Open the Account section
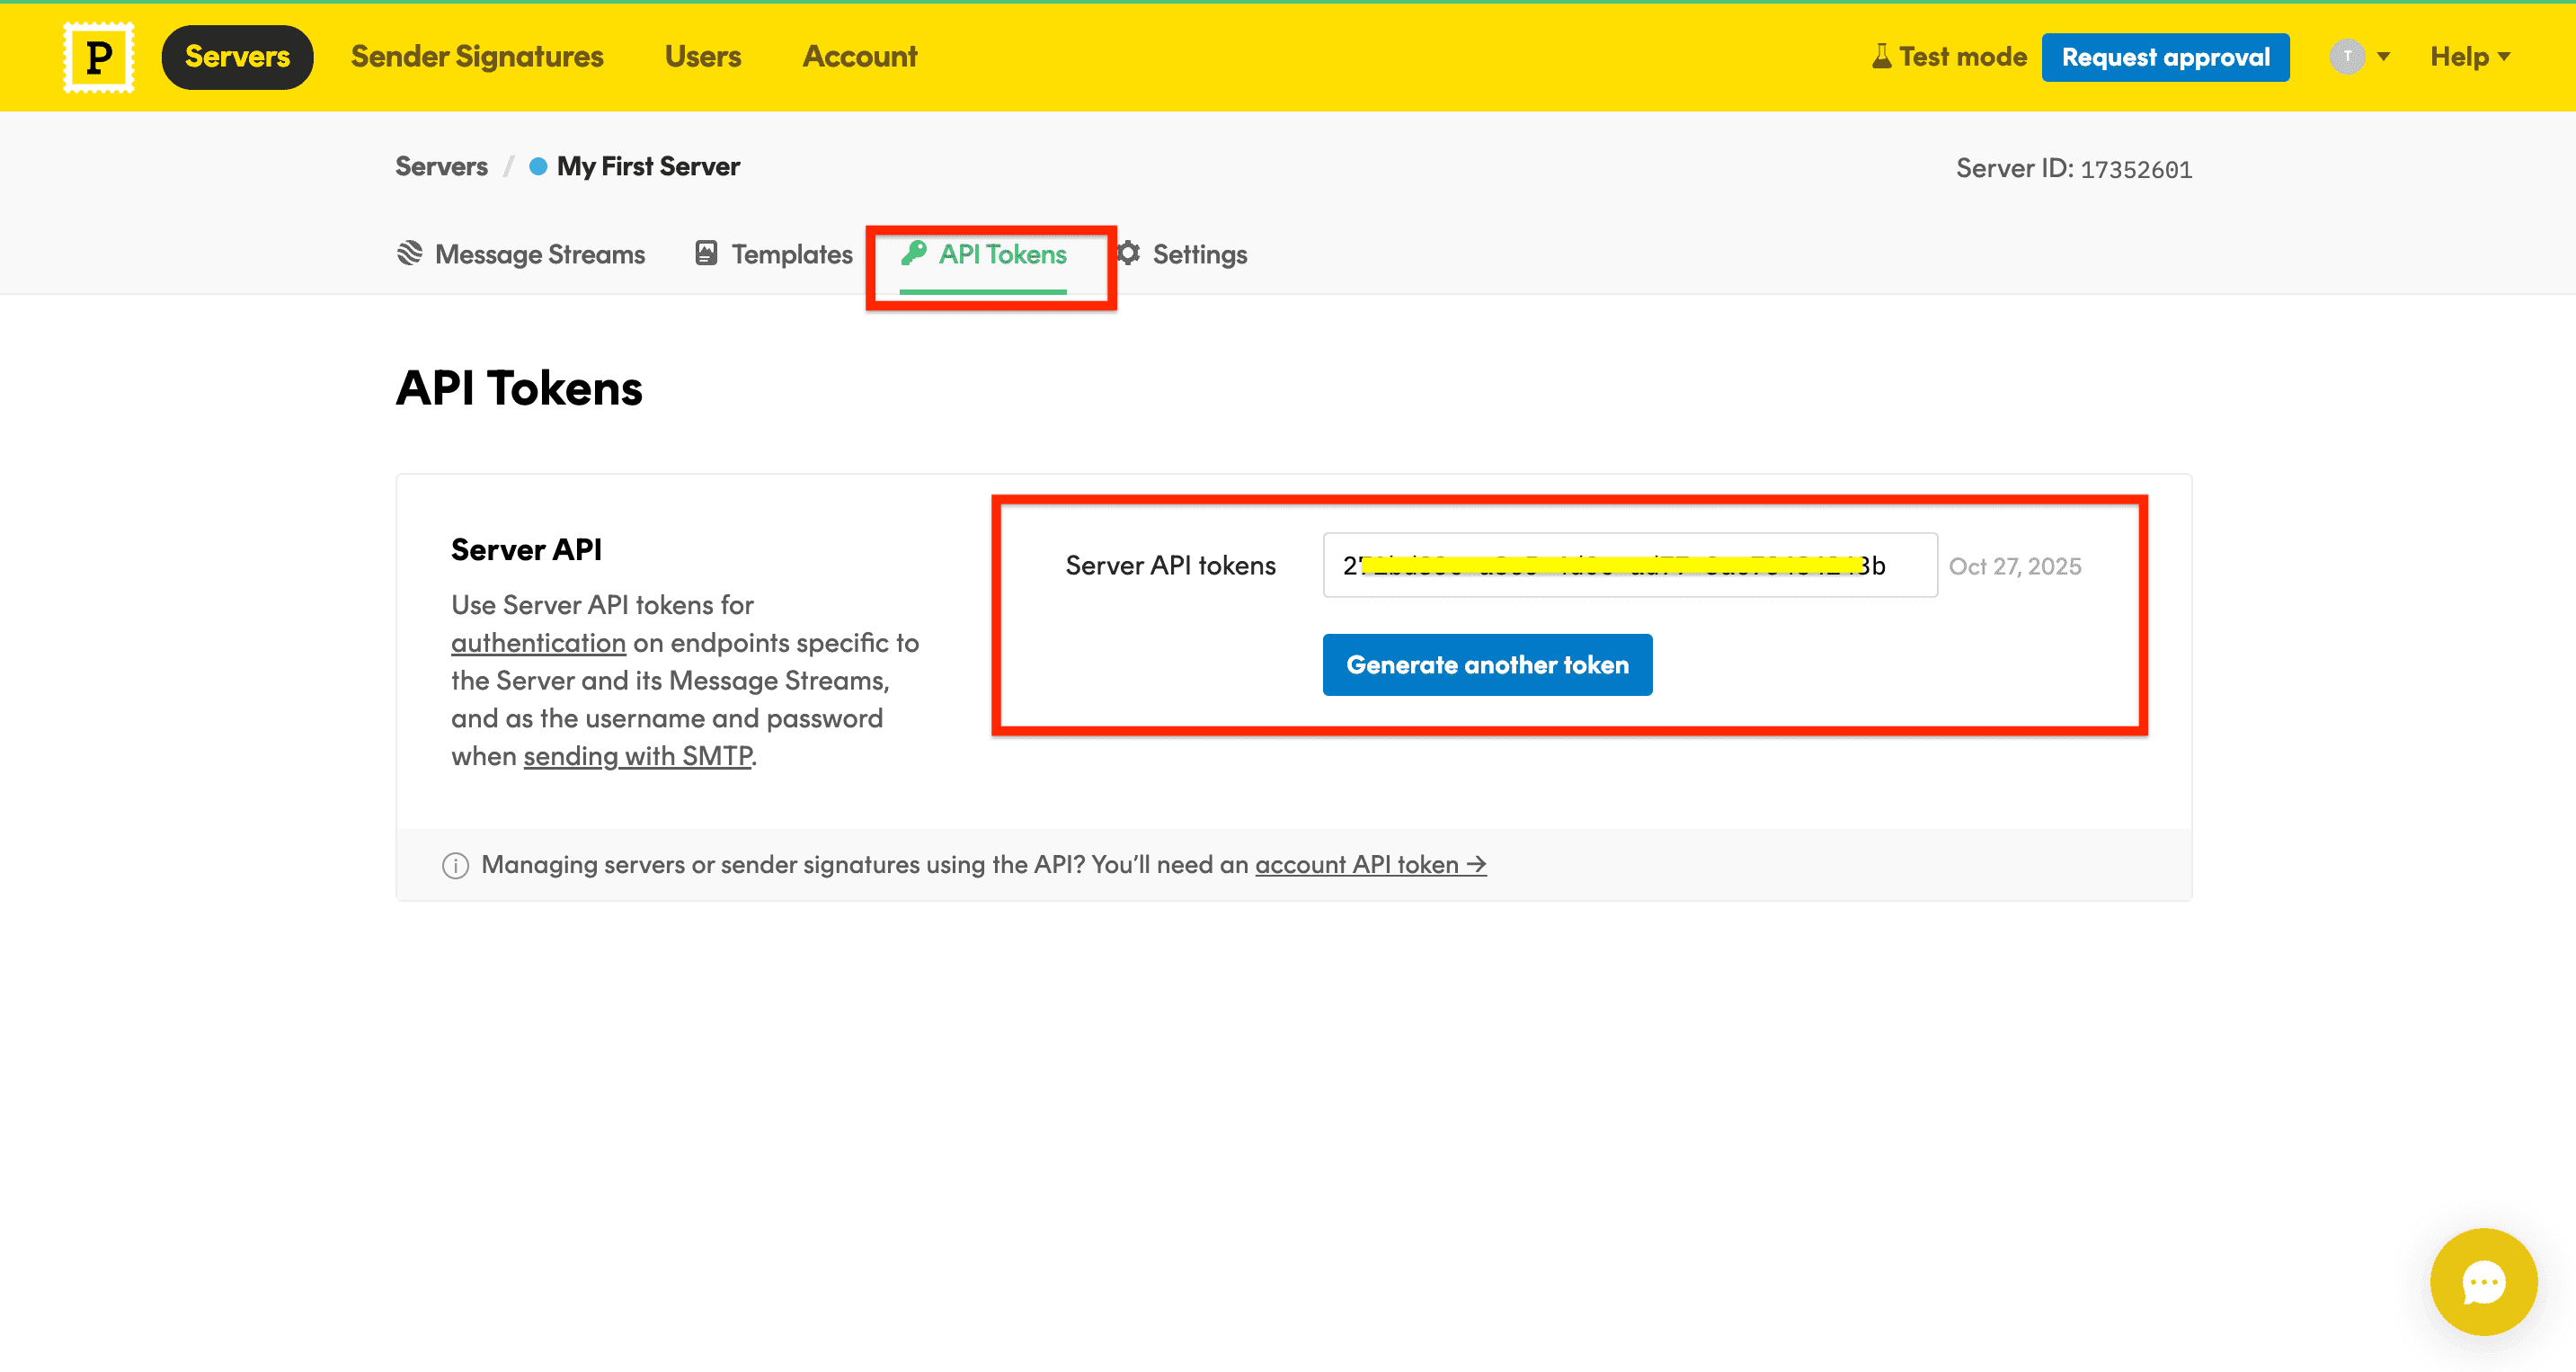The image size is (2576, 1372). tap(859, 57)
